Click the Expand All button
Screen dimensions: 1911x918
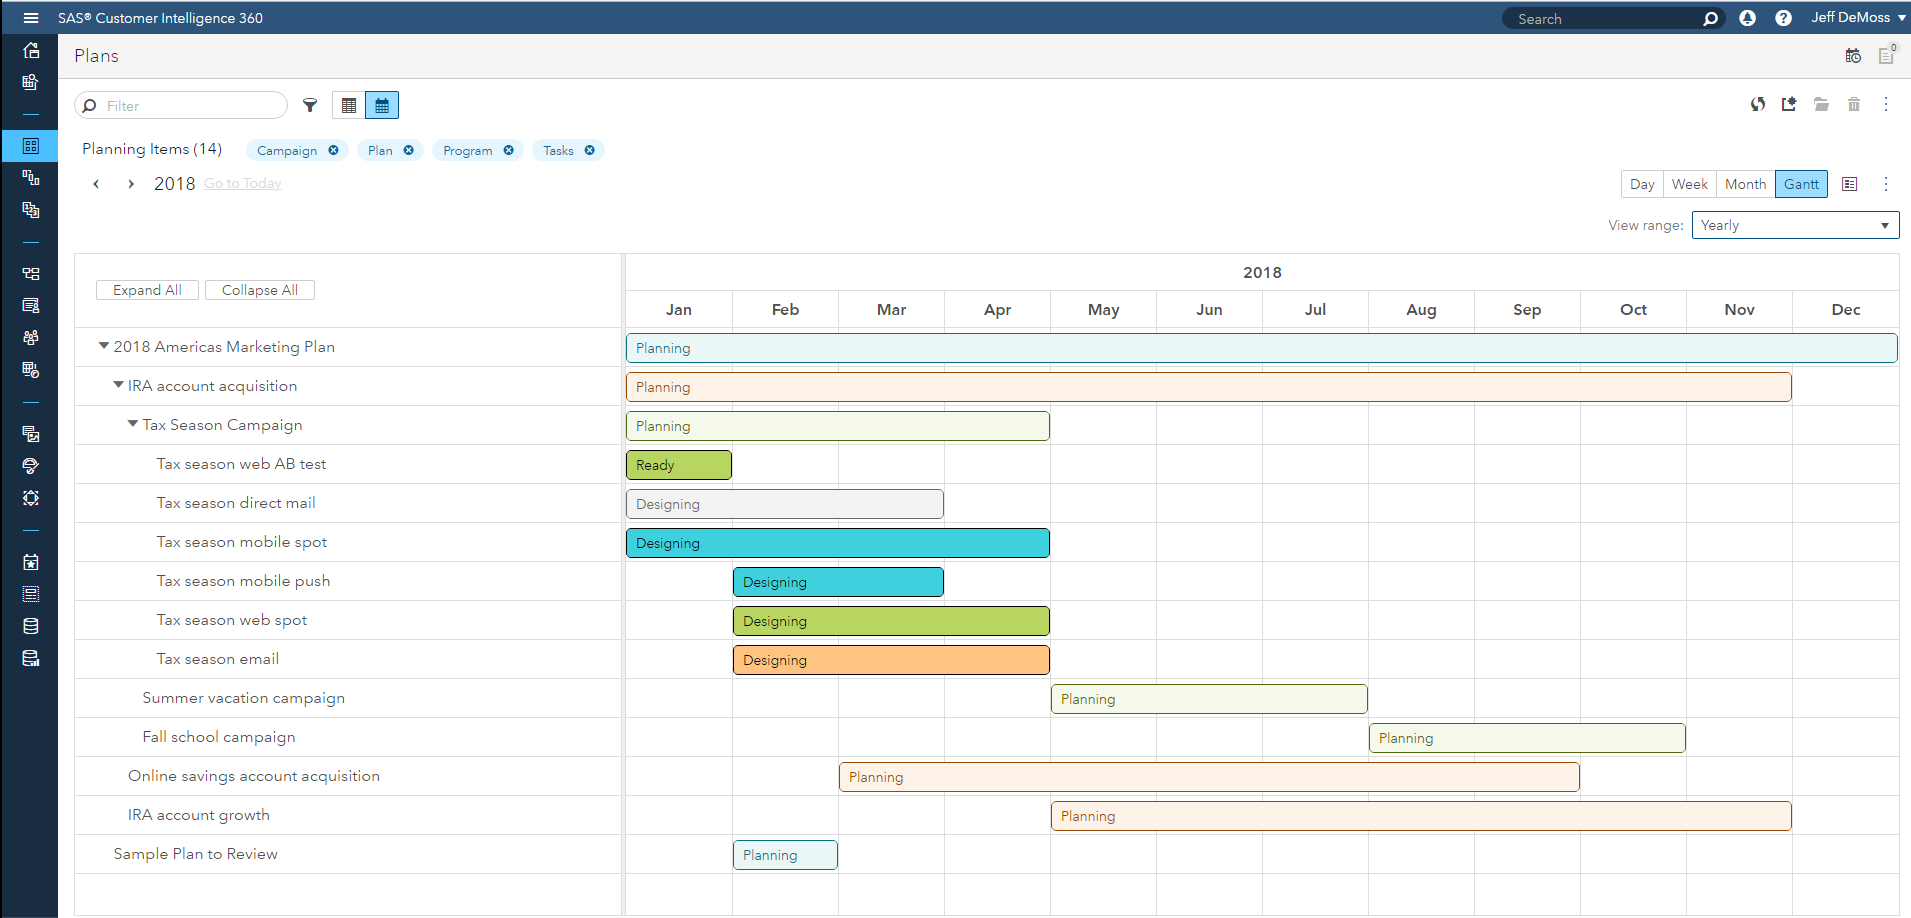click(147, 290)
